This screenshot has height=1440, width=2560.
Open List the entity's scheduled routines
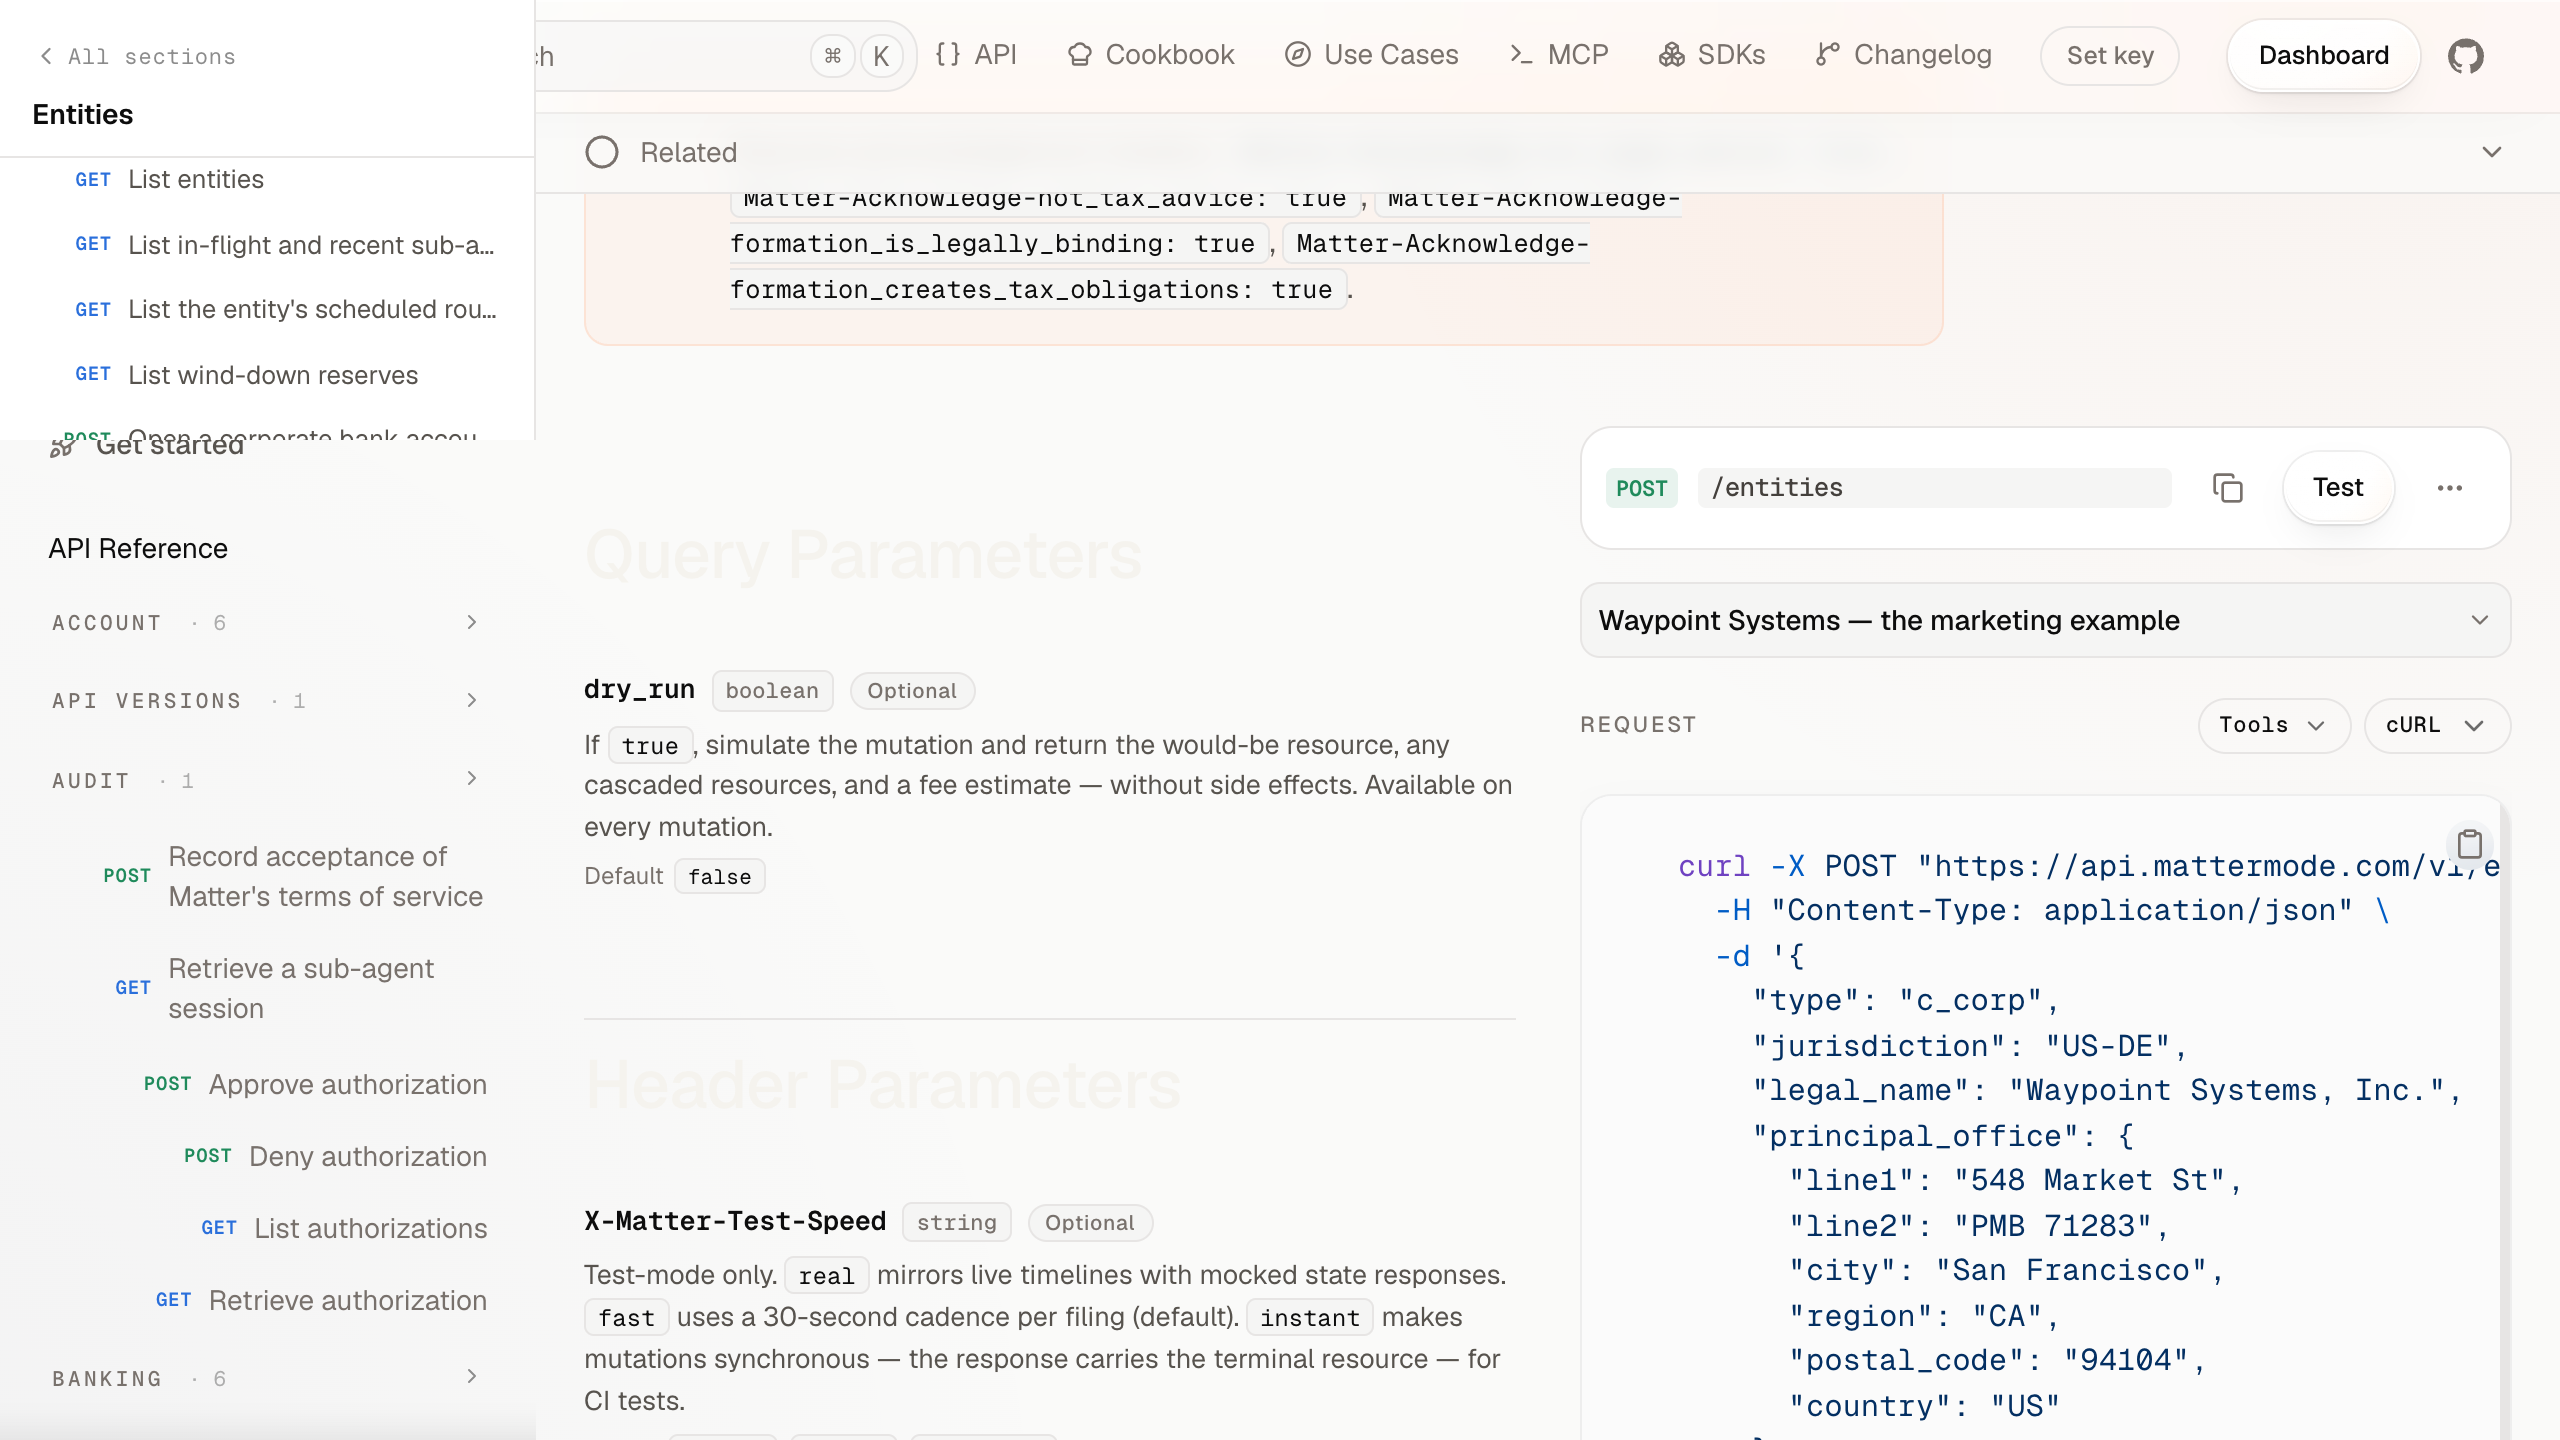pos(285,309)
